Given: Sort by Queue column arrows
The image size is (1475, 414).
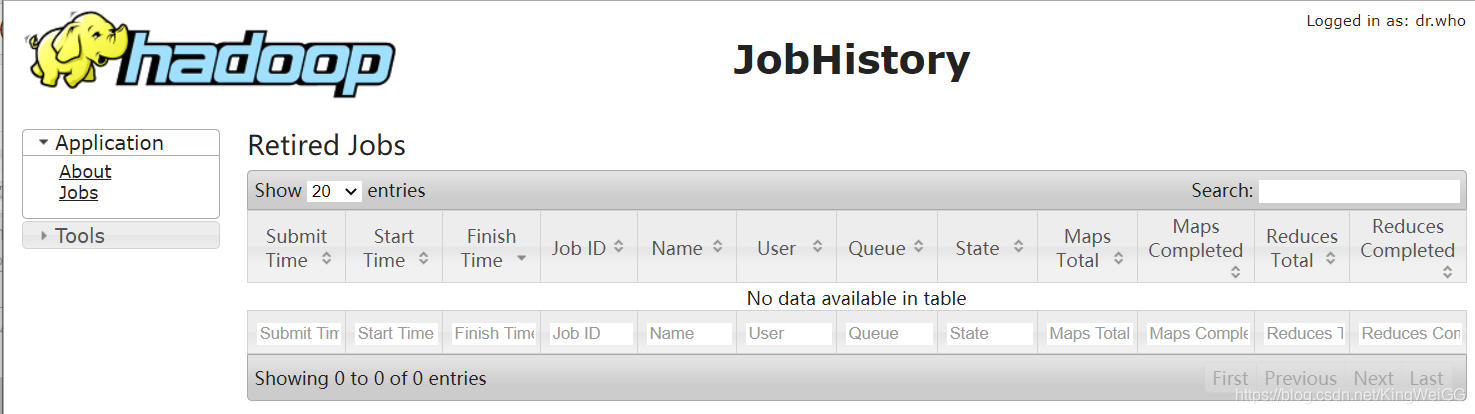Looking at the screenshot, I should [921, 247].
